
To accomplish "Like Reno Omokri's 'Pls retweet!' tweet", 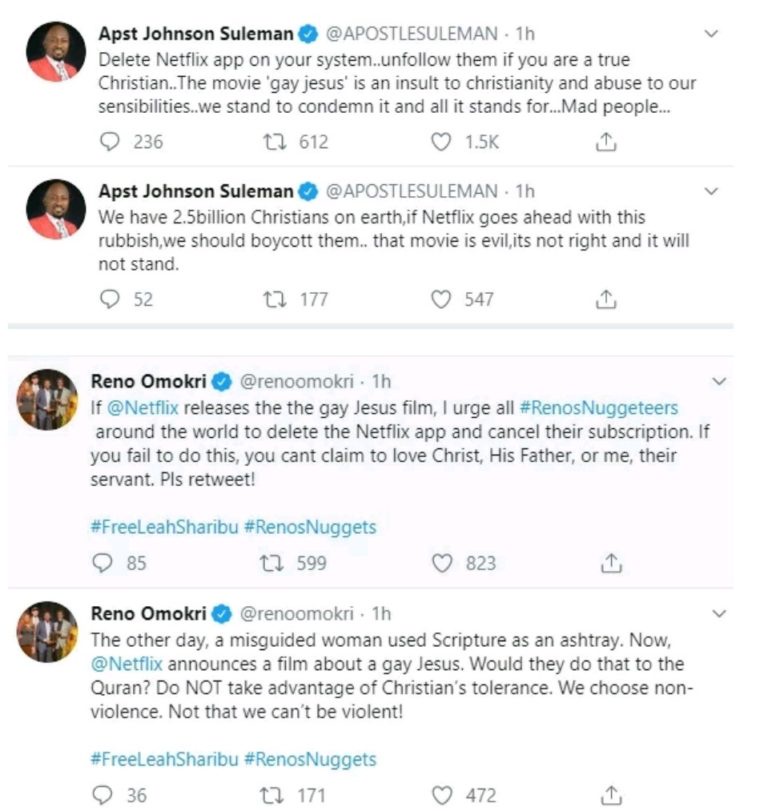I will [441, 563].
